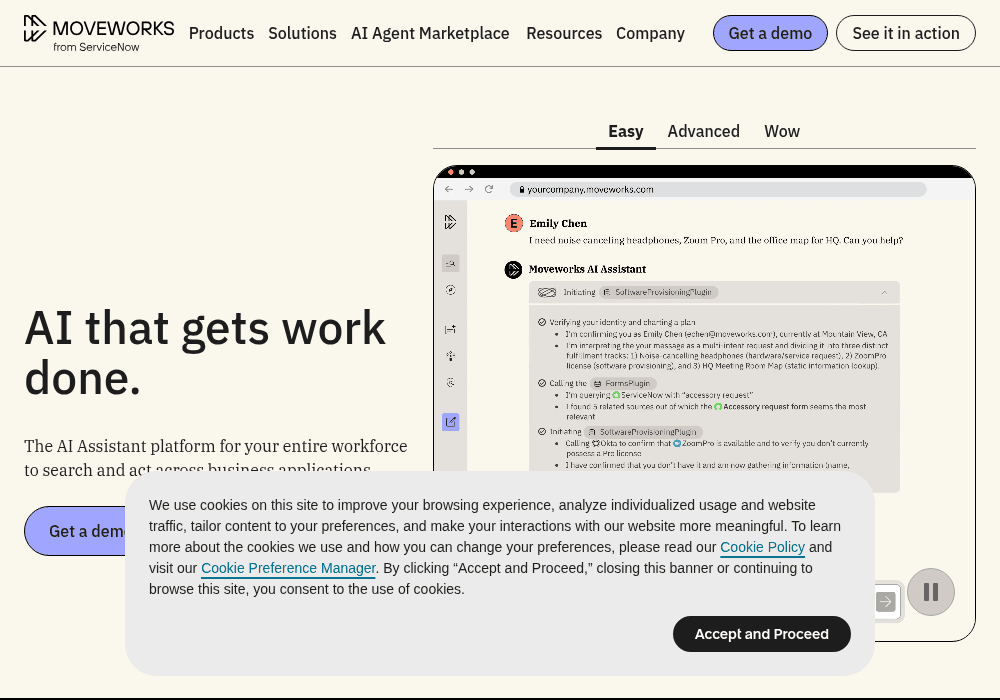The width and height of the screenshot is (1000, 700).
Task: Click the header Get a demo button
Action: tap(770, 33)
